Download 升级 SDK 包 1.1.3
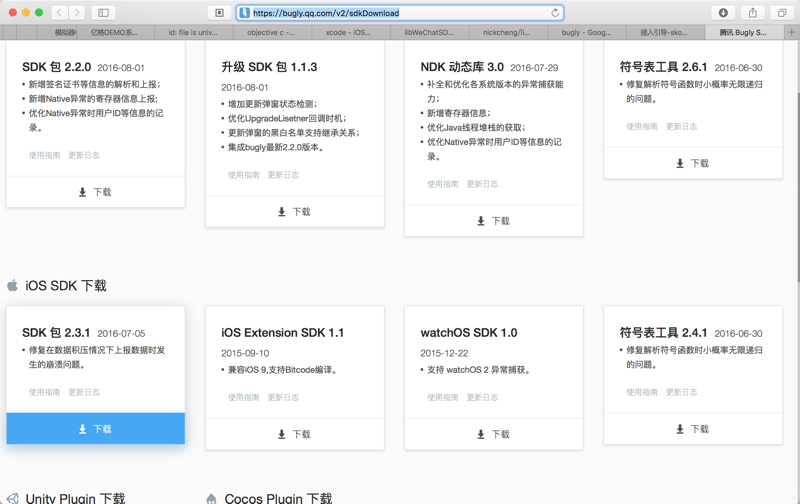Viewport: 800px width, 504px height. pos(294,212)
